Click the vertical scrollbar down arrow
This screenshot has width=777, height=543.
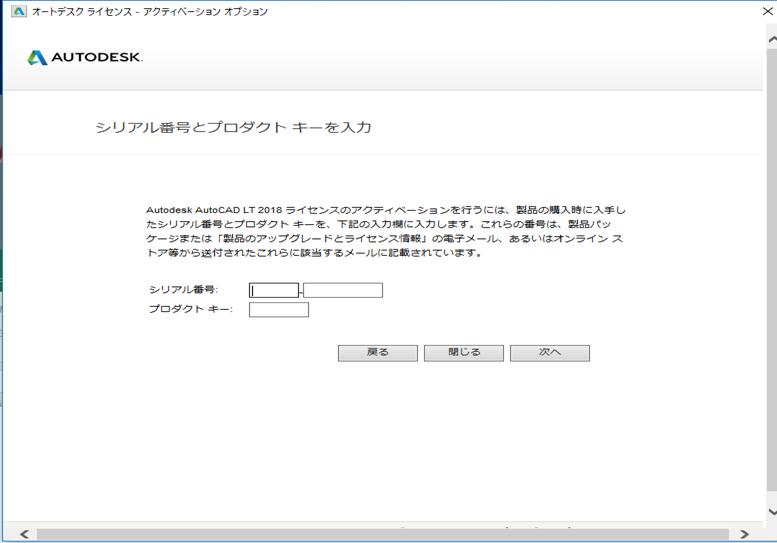click(772, 512)
